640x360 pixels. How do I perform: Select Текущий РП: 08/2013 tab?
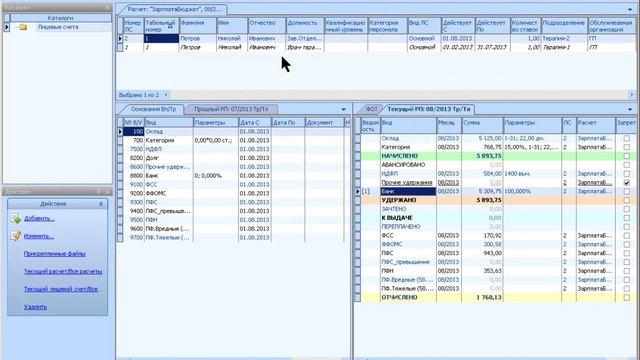click(x=429, y=109)
